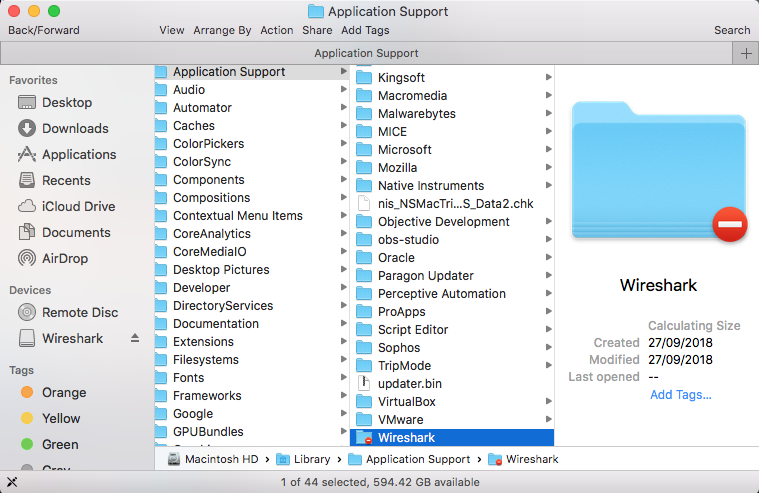The width and height of the screenshot is (759, 493).
Task: Click the Recents clock icon
Action: (27, 180)
